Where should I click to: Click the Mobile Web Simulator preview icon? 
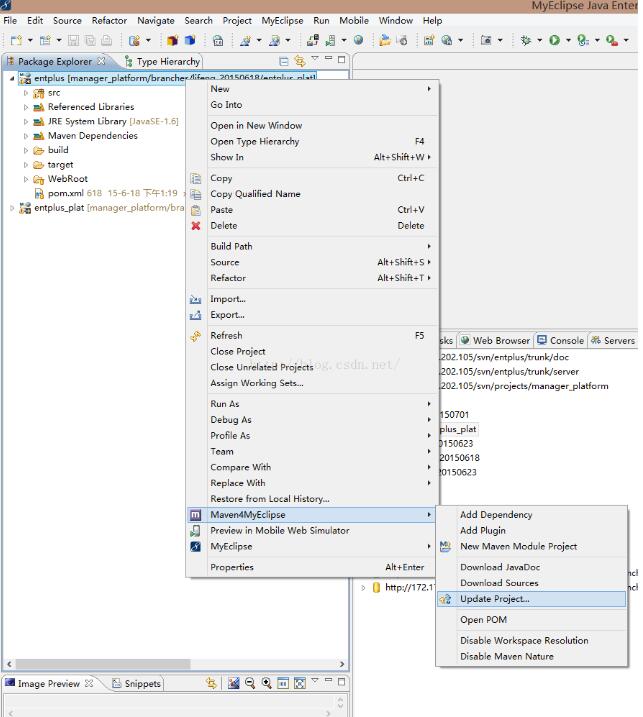pyautogui.click(x=195, y=530)
